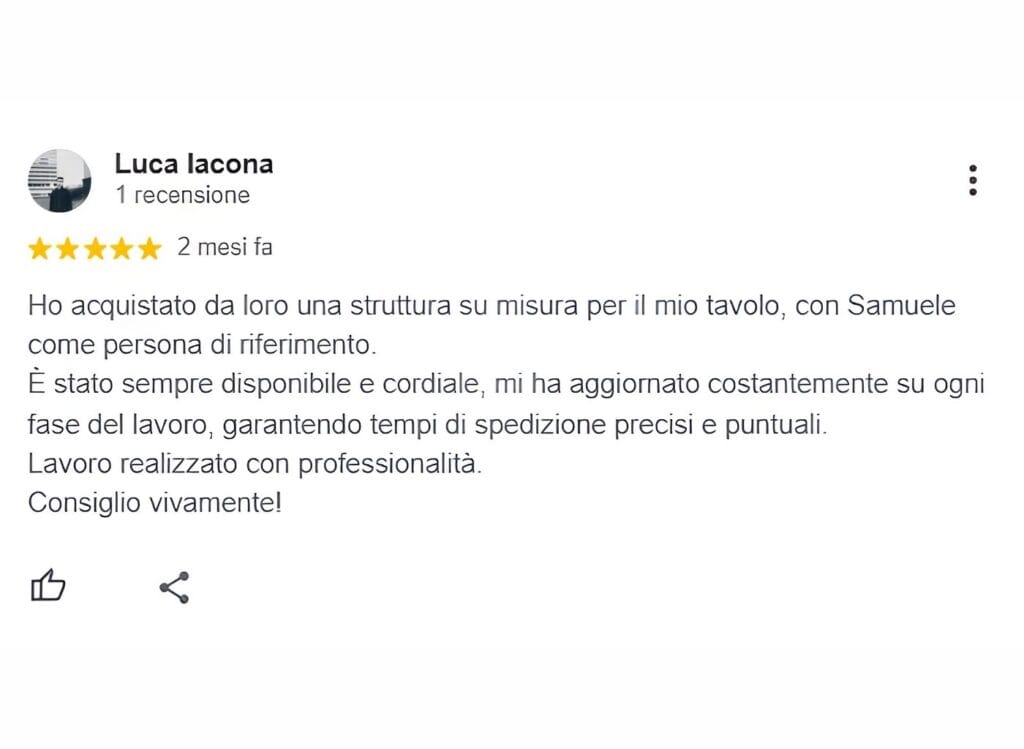Screen dimensions: 1024x749
Task: Click the reviewer name Luca Iacona
Action: pos(193,164)
